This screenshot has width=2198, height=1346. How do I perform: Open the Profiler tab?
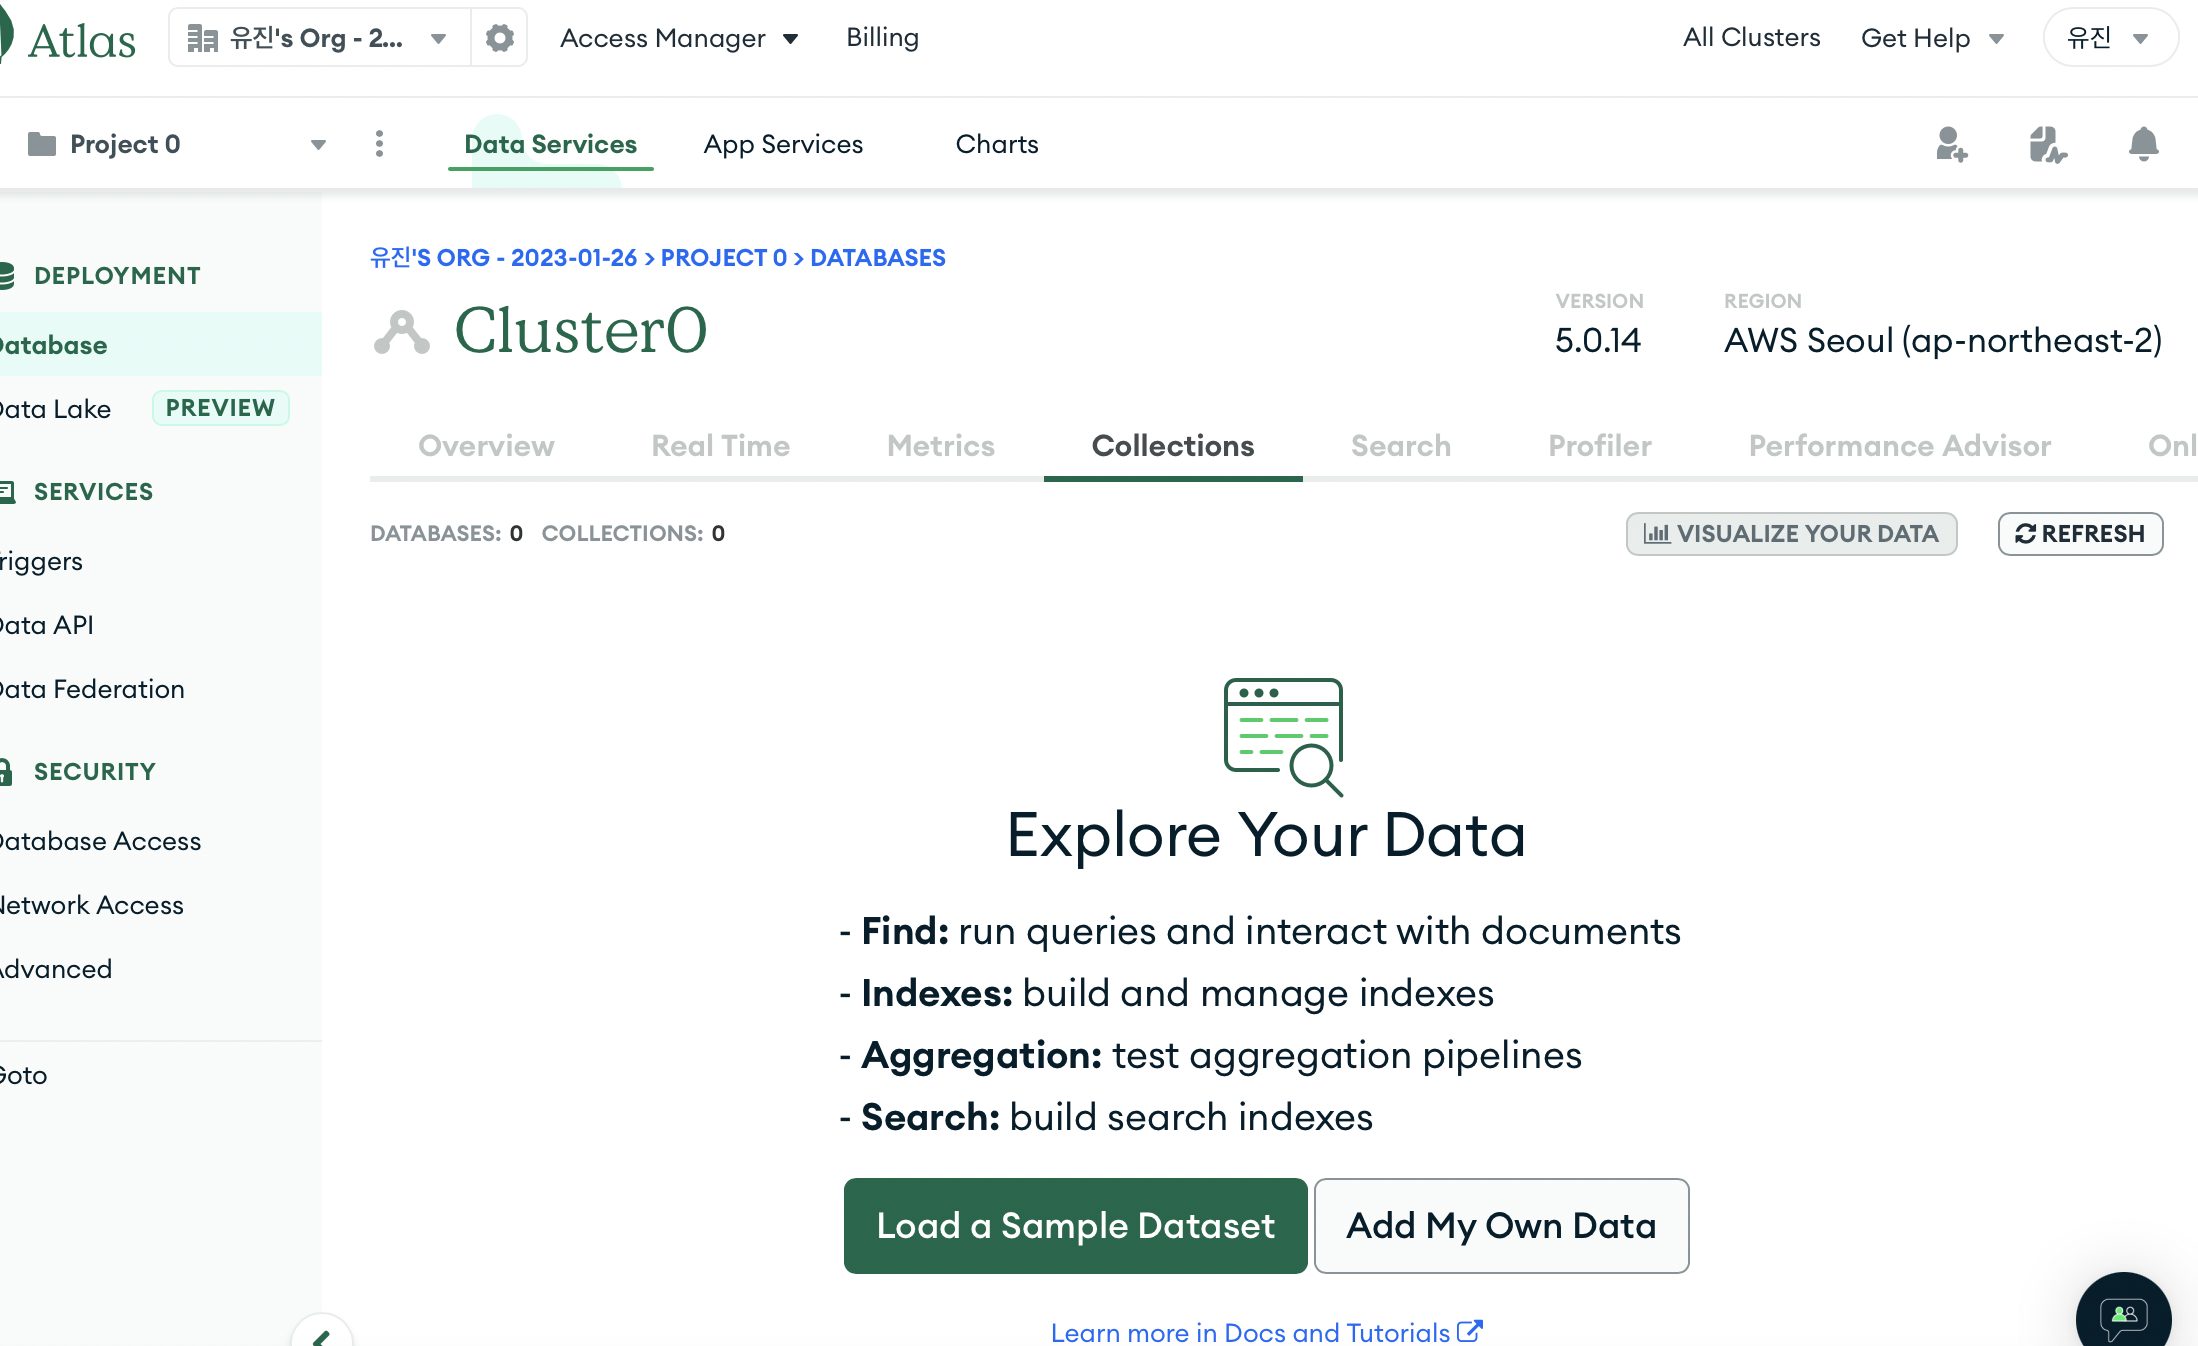(x=1600, y=446)
